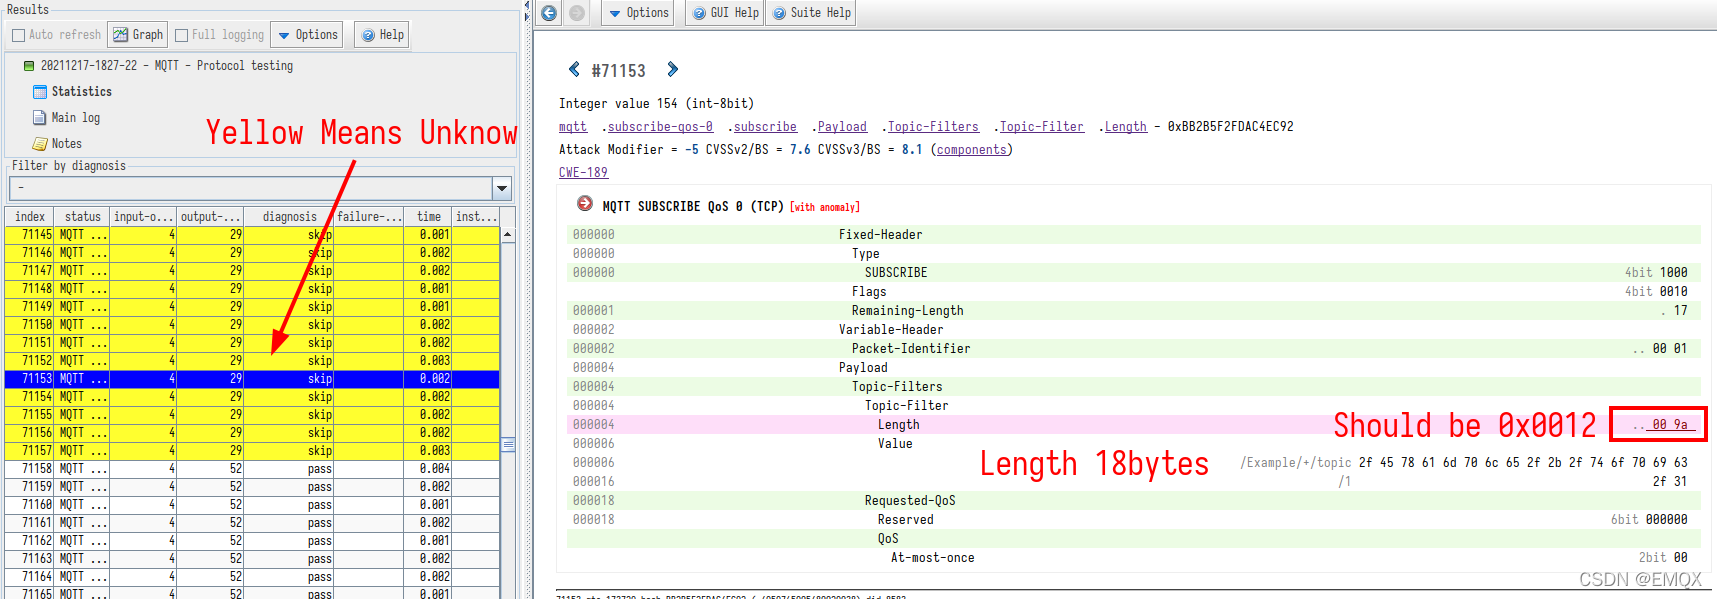
Task: Select Statistics in the results tree
Action: pyautogui.click(x=81, y=92)
